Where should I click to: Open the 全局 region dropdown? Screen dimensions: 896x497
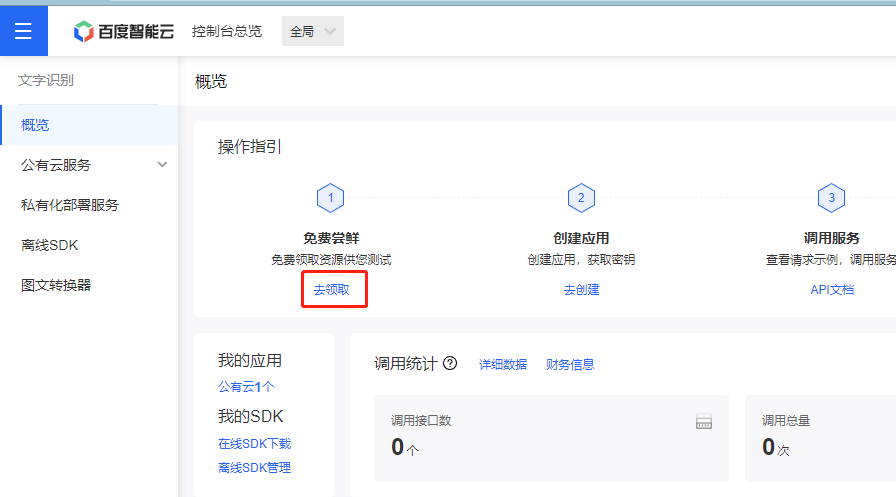tap(313, 31)
